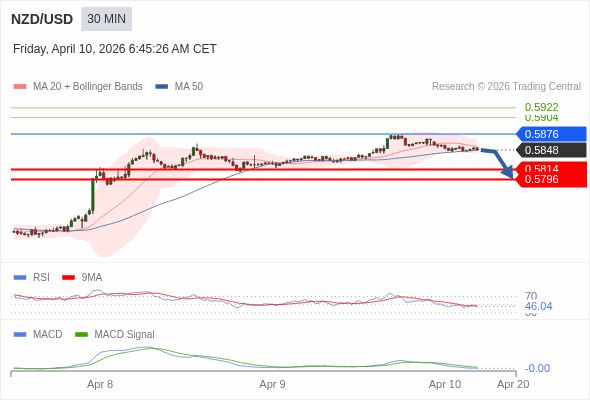Click the 30 MIN timeframe badge

click(x=106, y=19)
